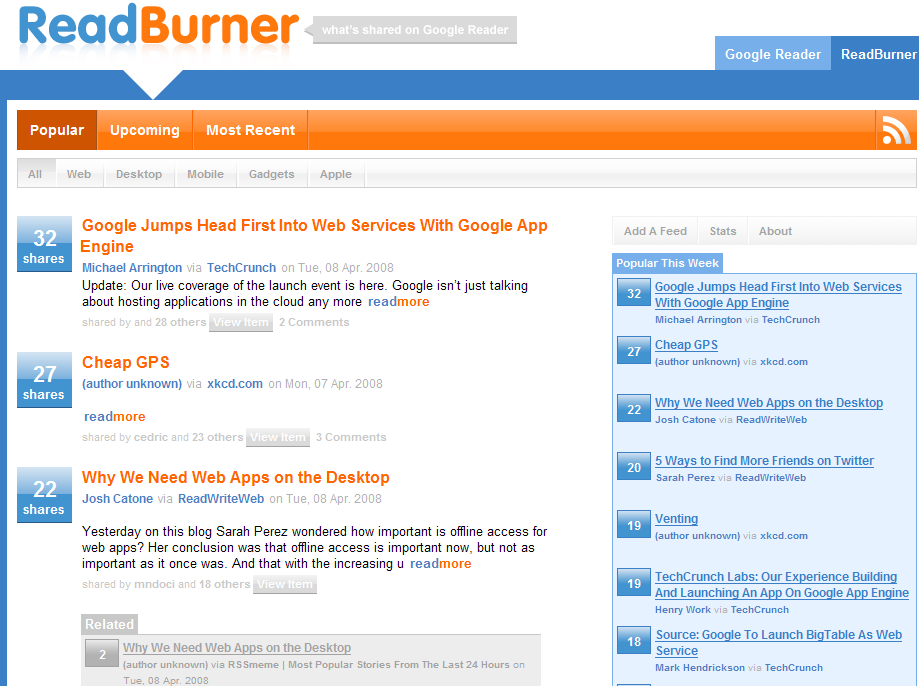This screenshot has width=923, height=686.
Task: Open the Venting sidebar link
Action: 676,519
